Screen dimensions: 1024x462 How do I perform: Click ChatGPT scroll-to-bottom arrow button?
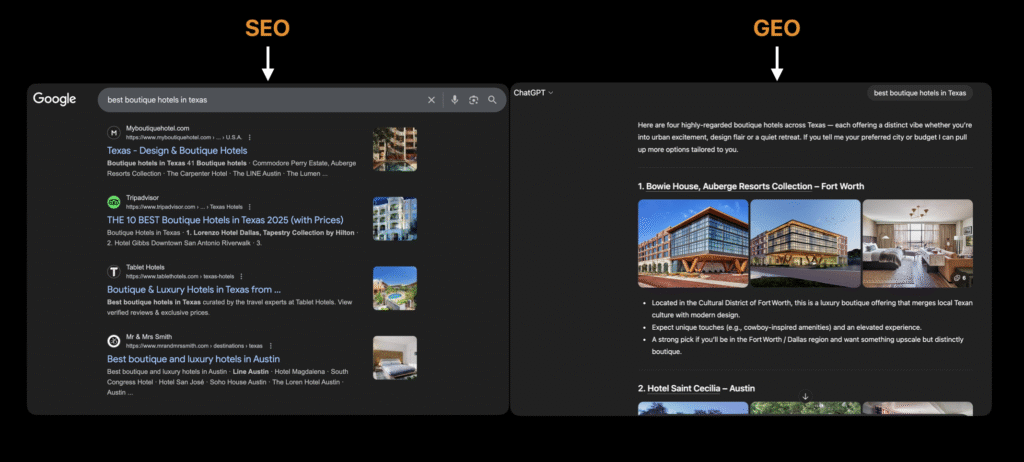tap(805, 397)
